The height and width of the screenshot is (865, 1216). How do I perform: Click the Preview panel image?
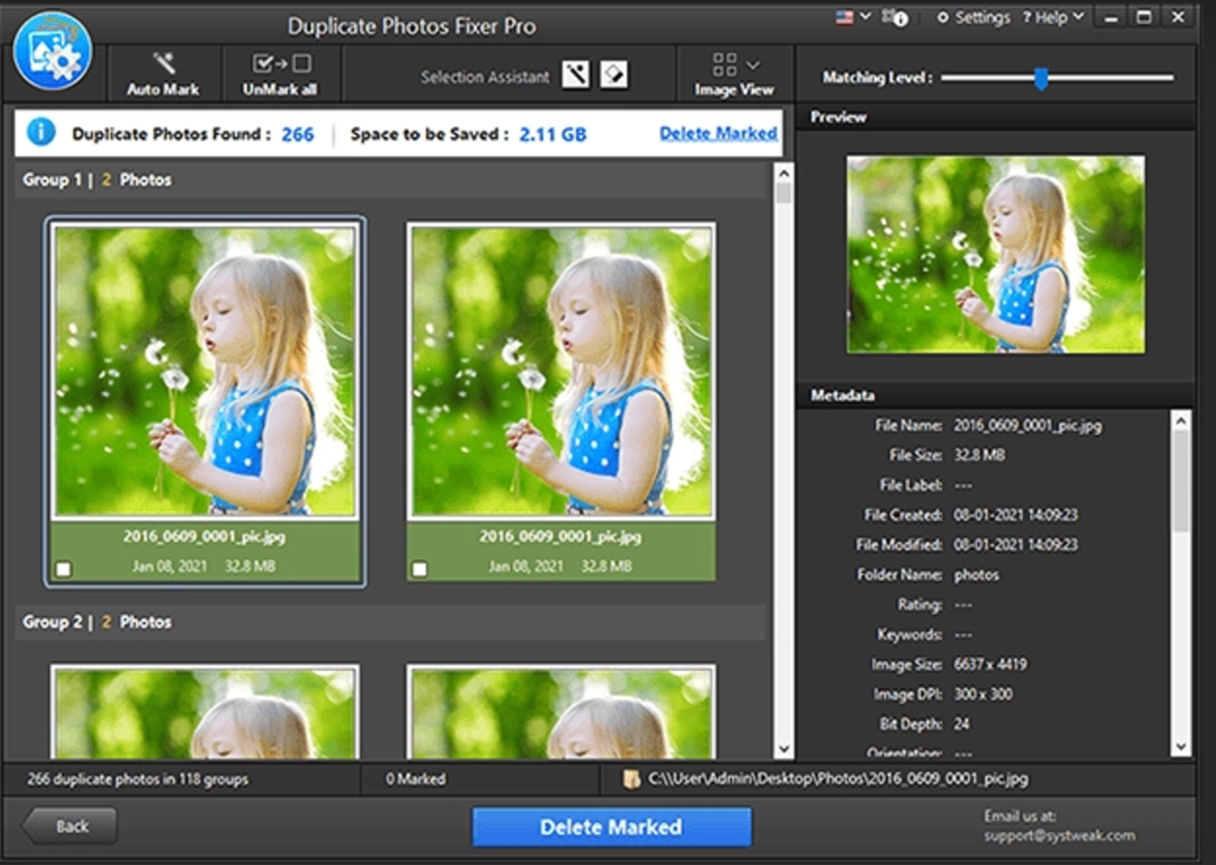[995, 254]
